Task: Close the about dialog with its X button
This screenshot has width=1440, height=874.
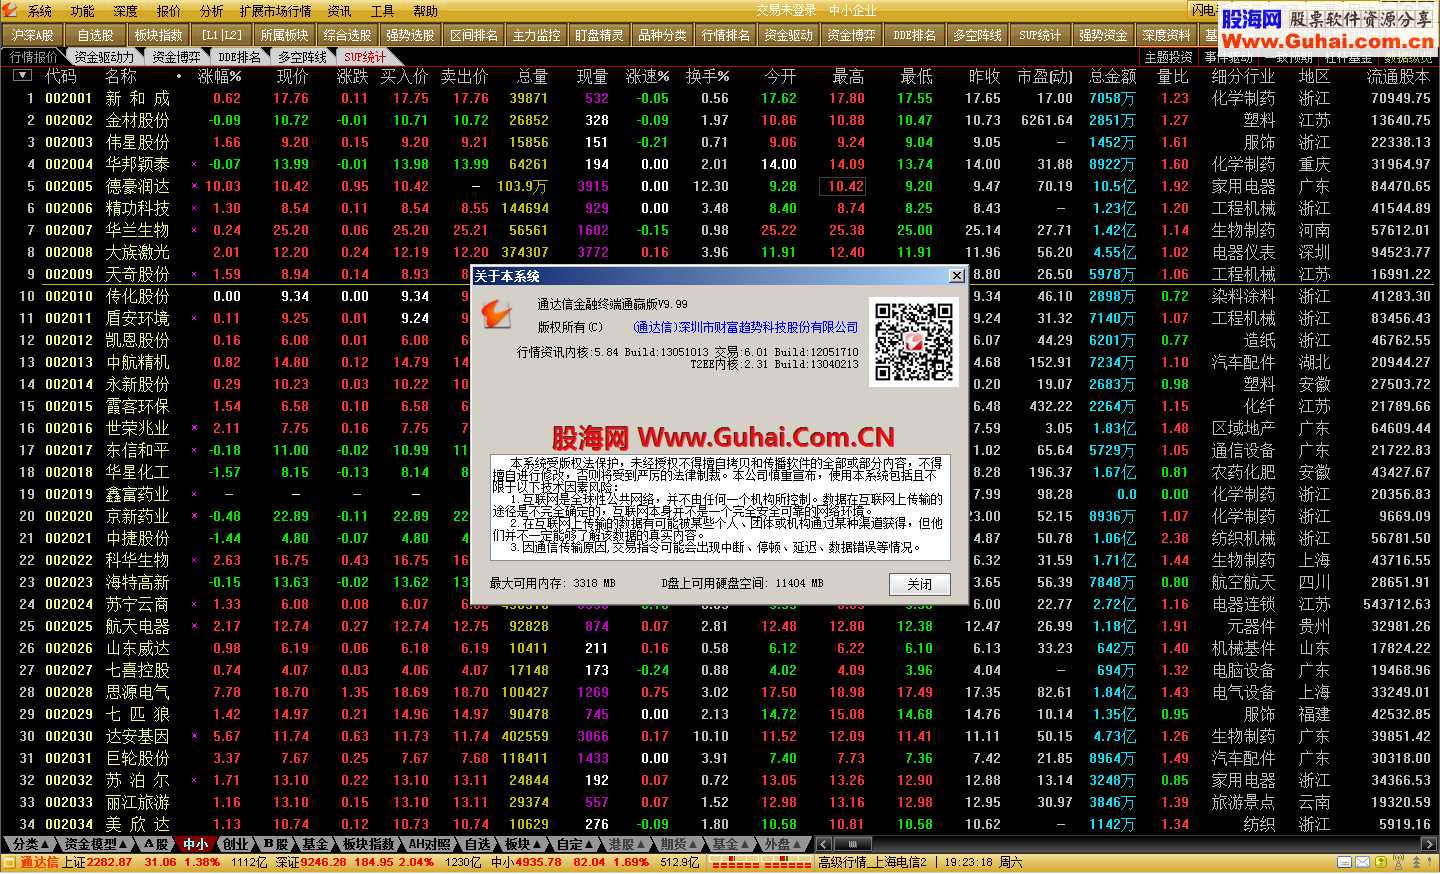Action: coord(957,276)
